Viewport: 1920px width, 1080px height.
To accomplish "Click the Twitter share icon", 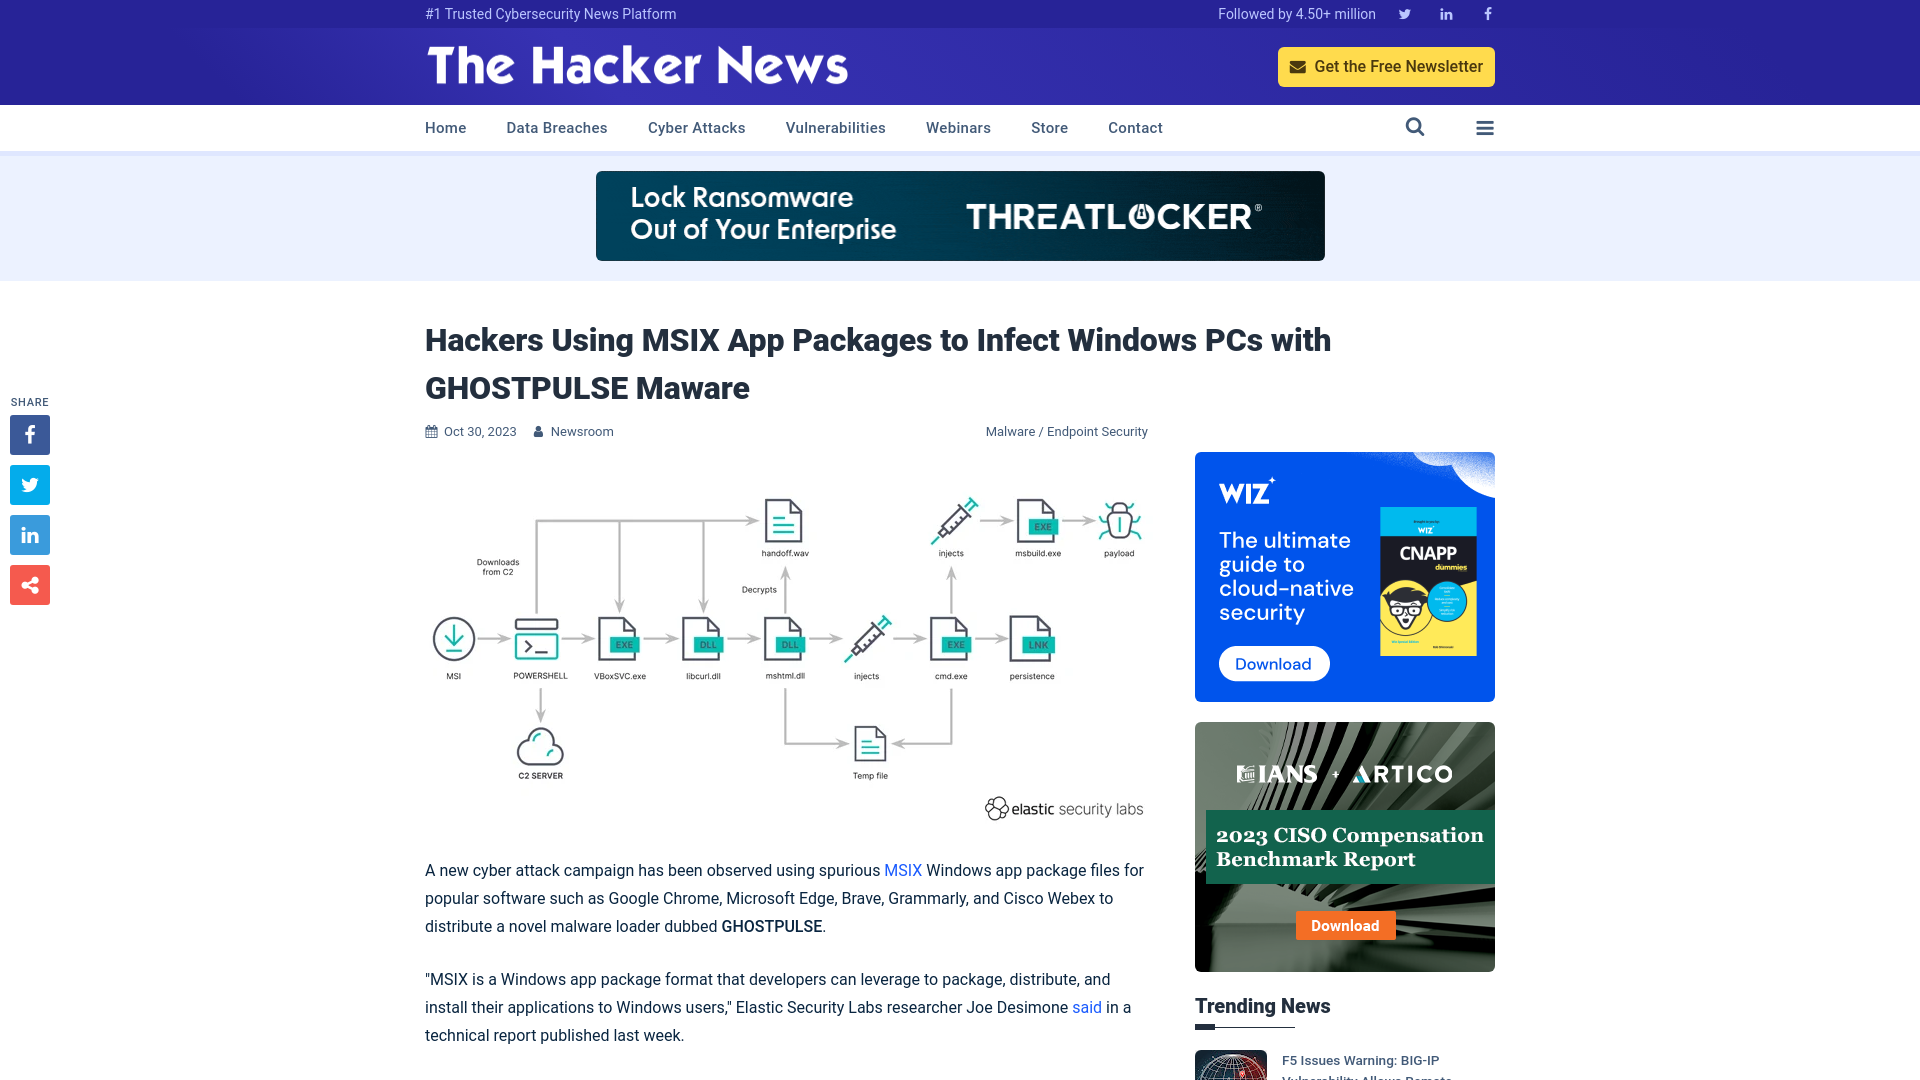I will point(29,484).
